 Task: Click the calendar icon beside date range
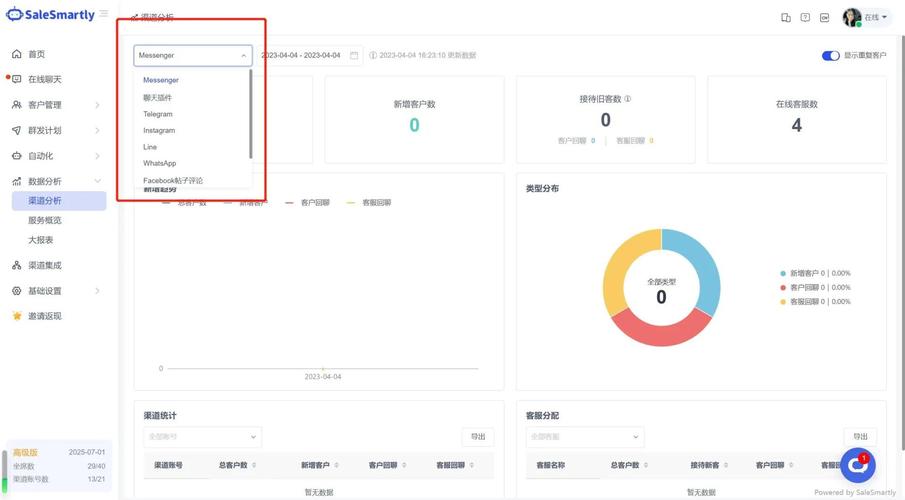[x=354, y=56]
